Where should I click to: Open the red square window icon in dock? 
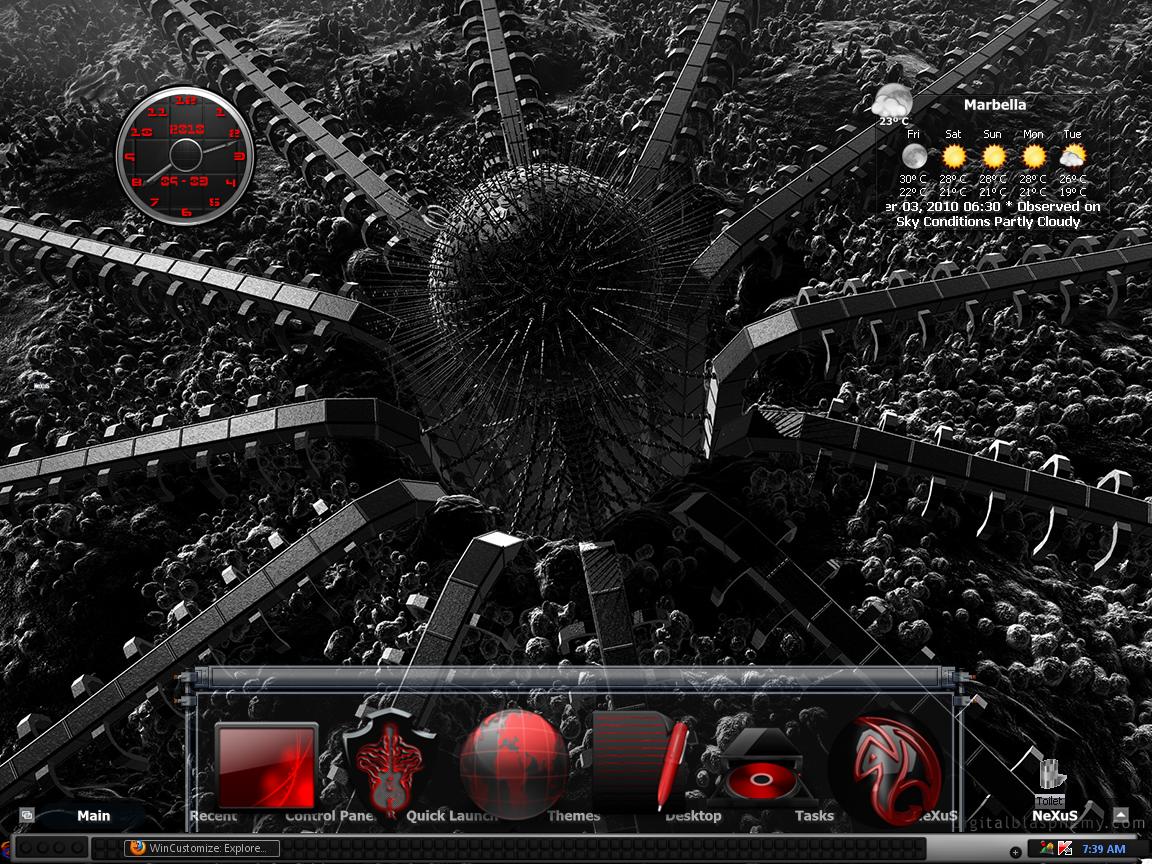click(x=267, y=766)
